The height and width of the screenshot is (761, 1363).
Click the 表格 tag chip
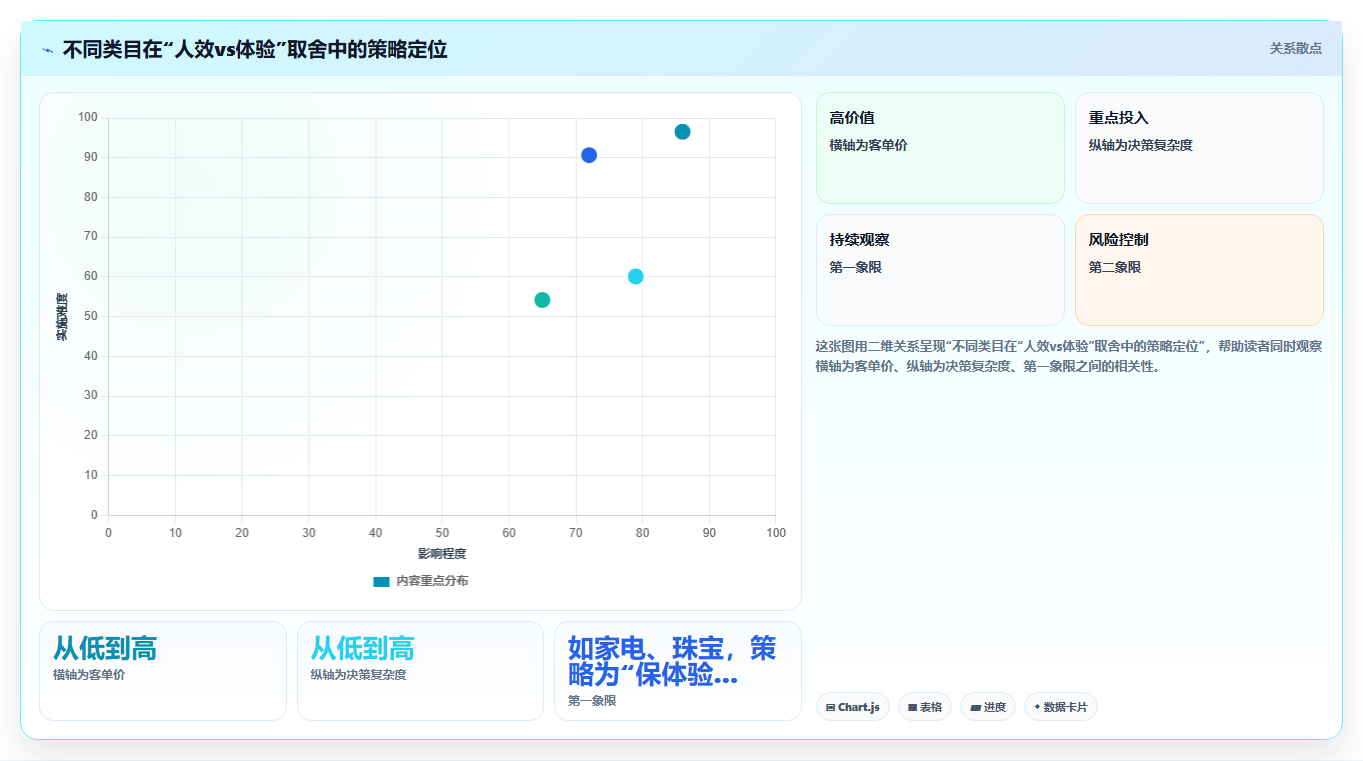925,707
